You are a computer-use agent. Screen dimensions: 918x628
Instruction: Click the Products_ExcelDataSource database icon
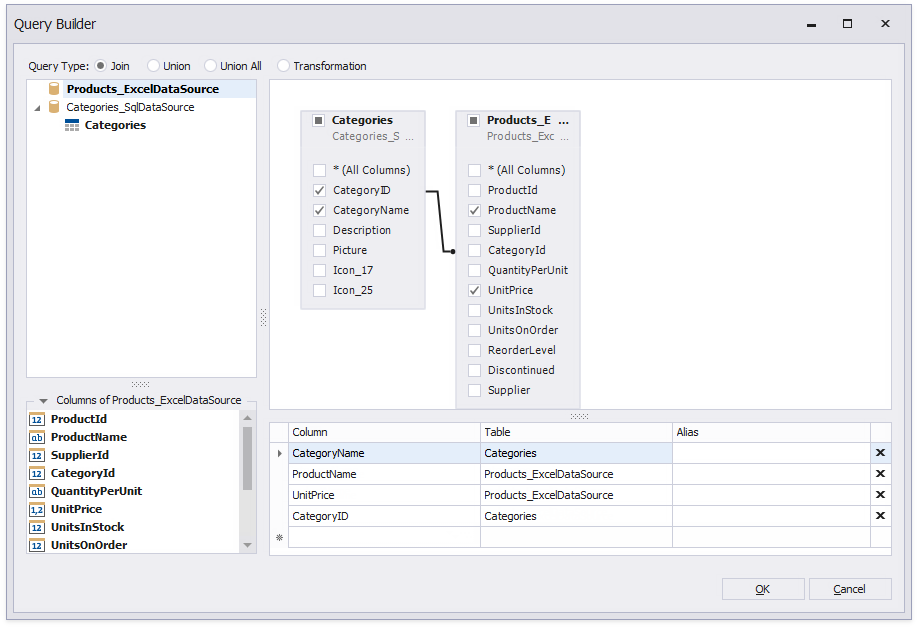pos(54,89)
